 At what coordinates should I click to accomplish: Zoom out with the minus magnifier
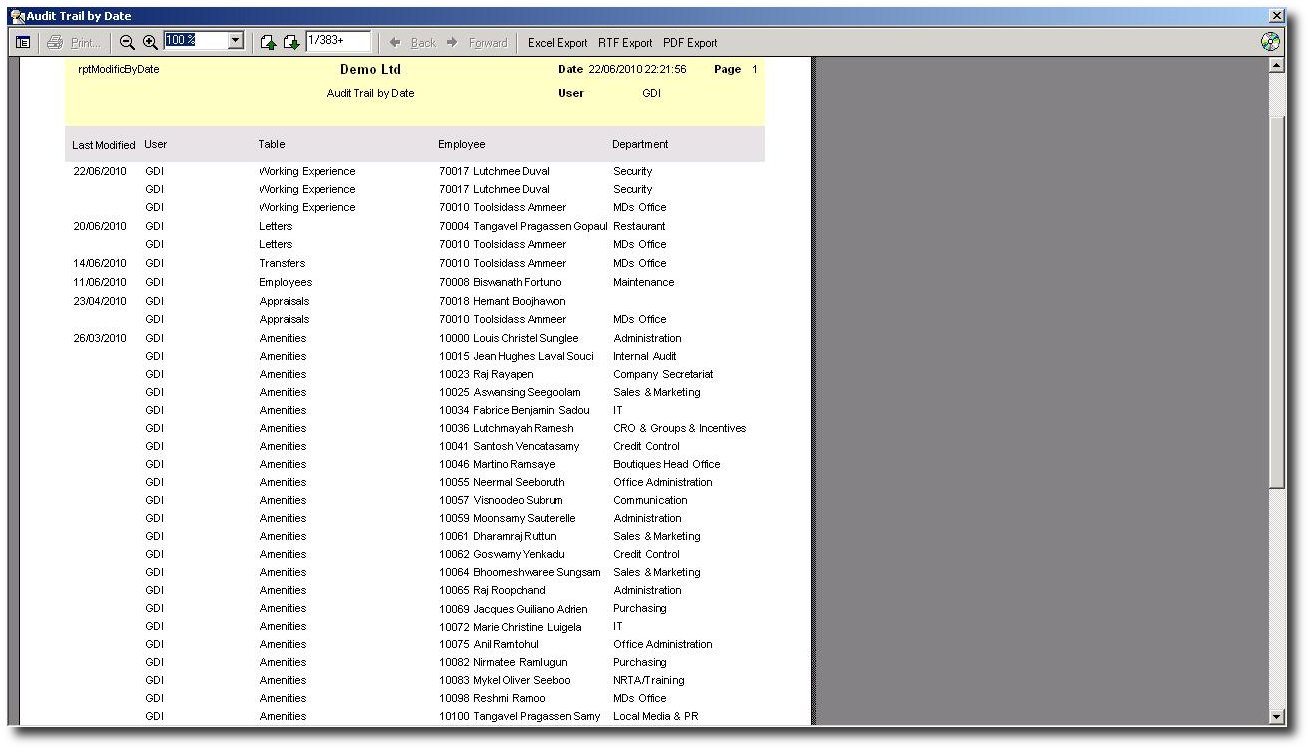pos(127,42)
